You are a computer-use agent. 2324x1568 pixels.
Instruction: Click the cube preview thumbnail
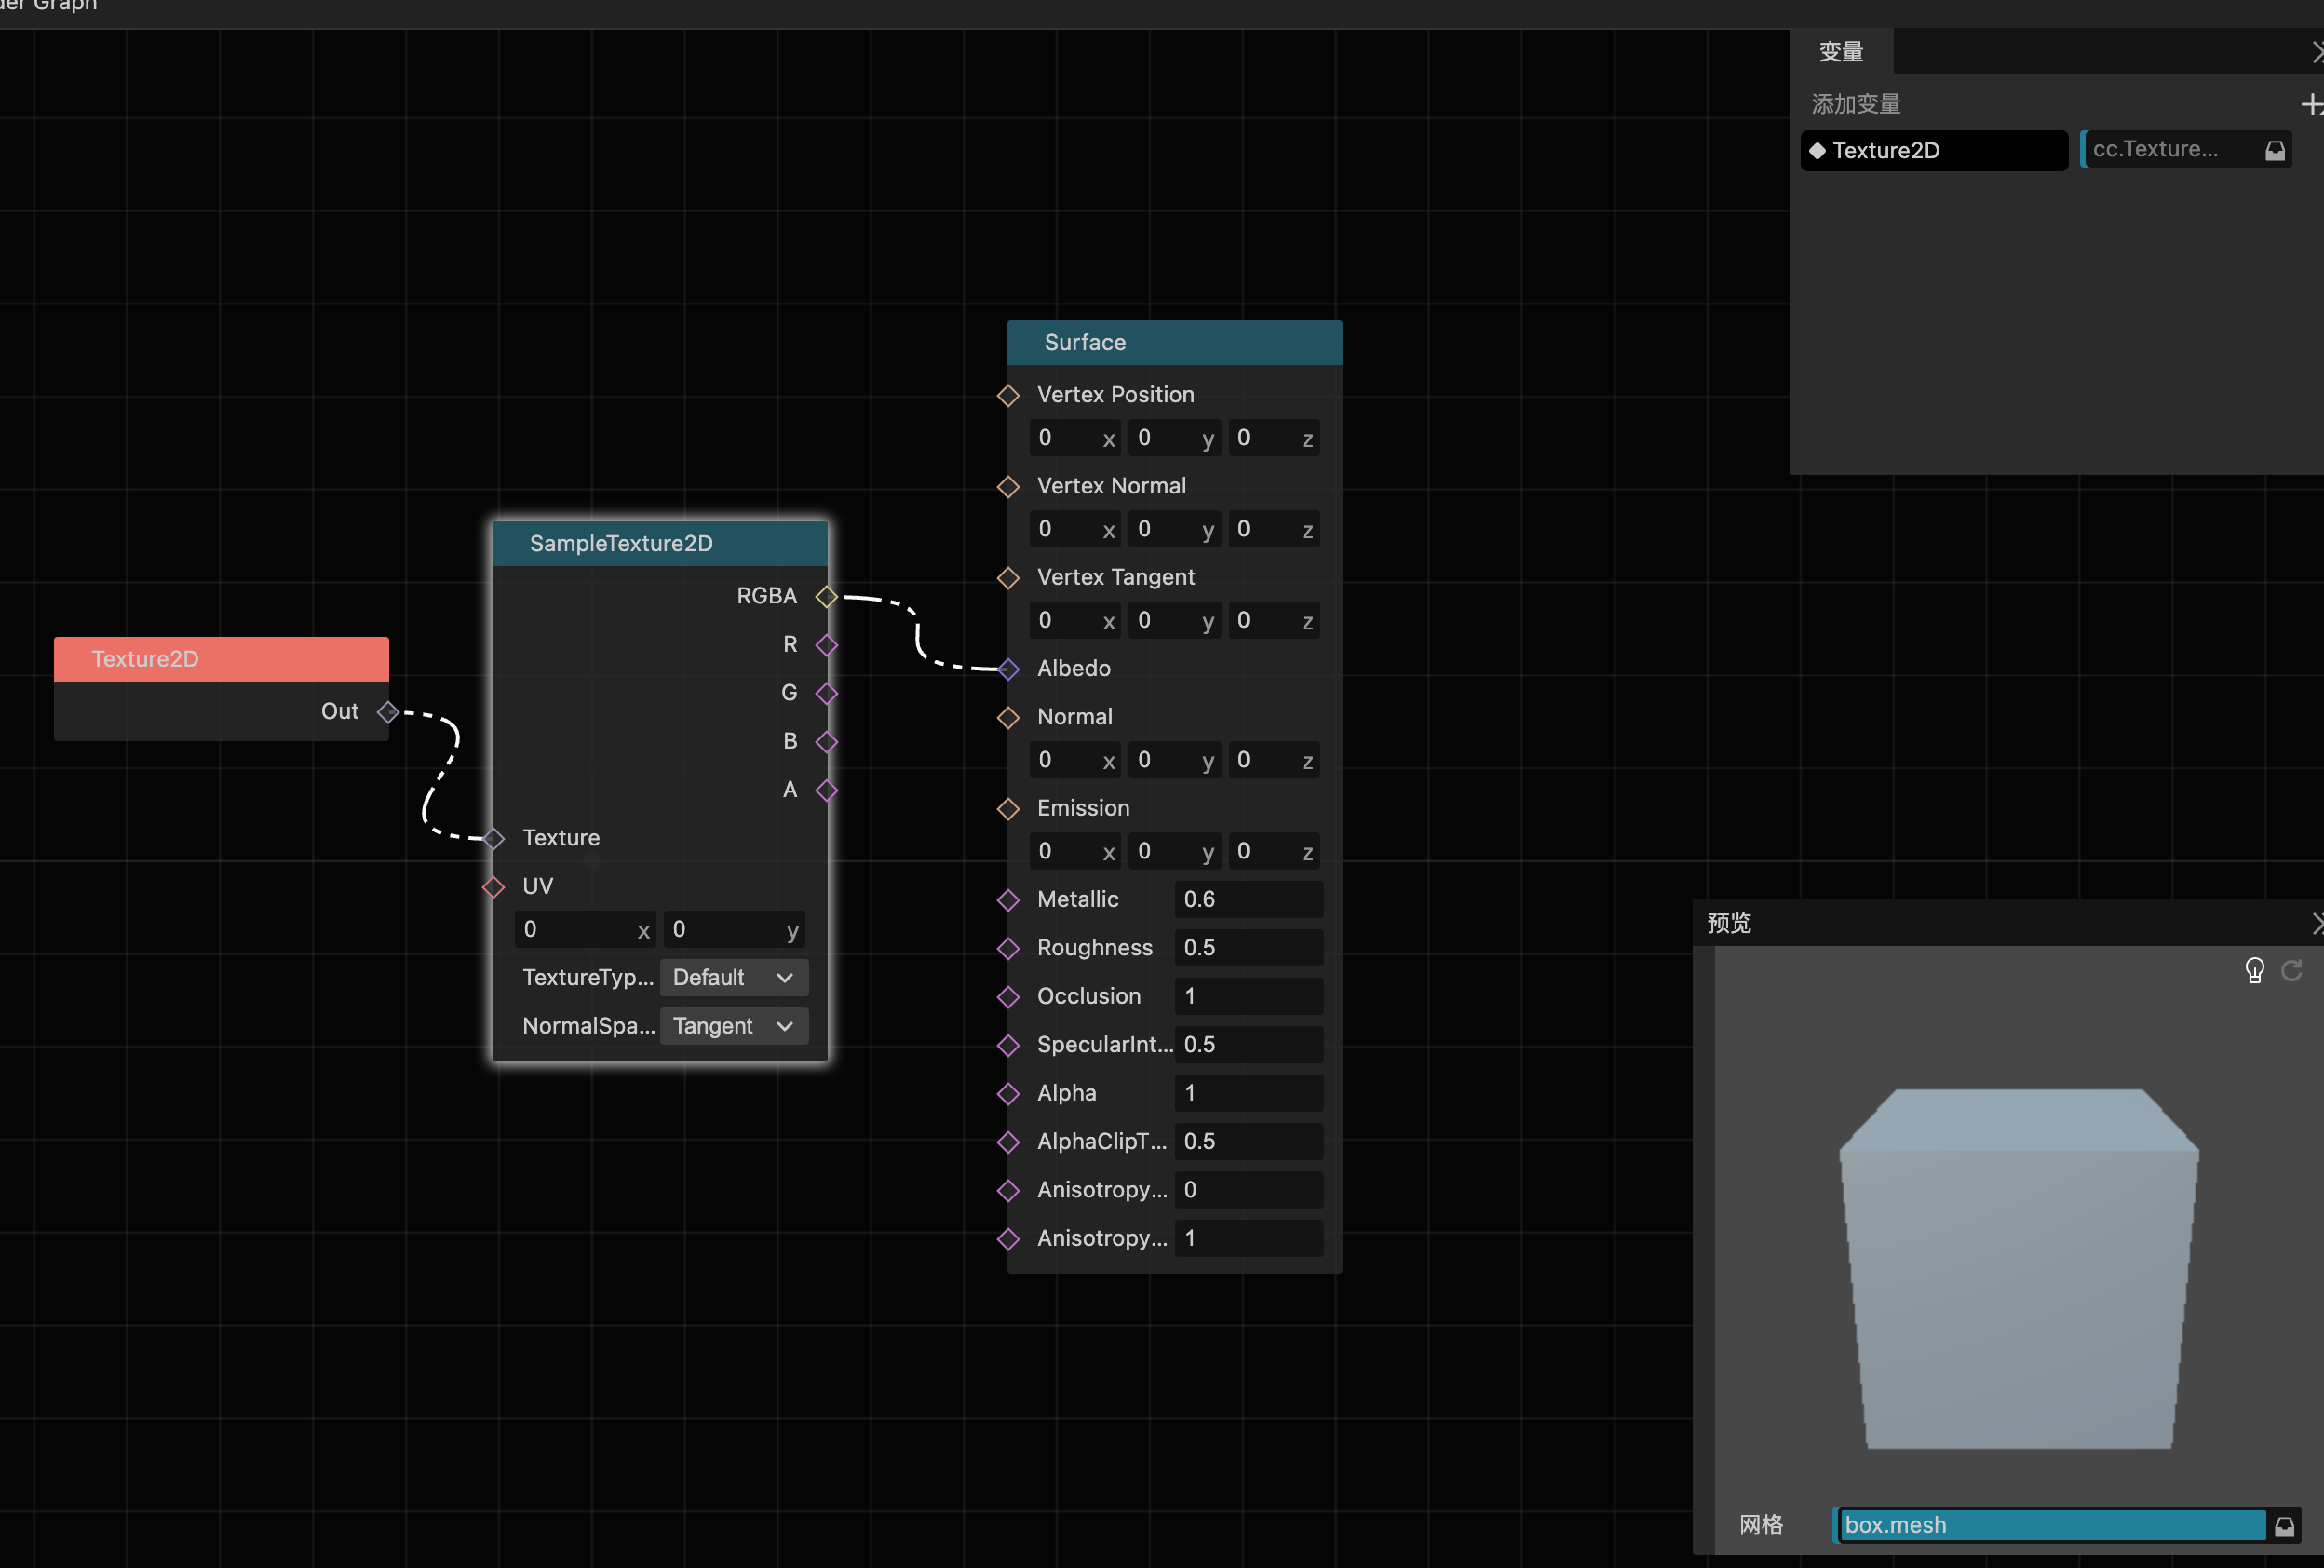(x=2017, y=1268)
